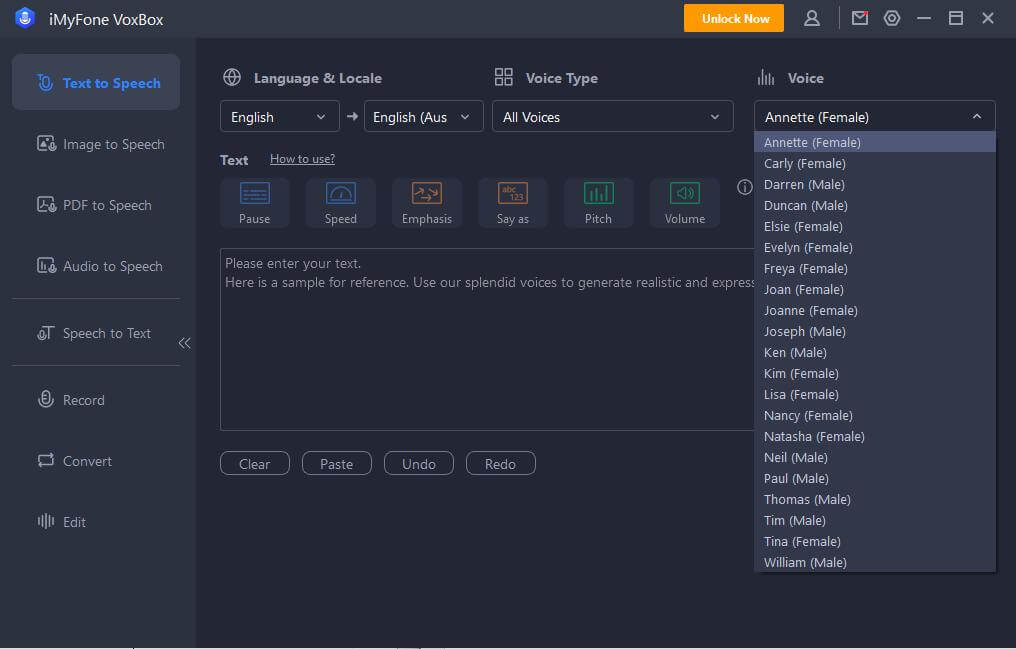Open the How to use? link
Image resolution: width=1016 pixels, height=649 pixels.
pos(303,159)
